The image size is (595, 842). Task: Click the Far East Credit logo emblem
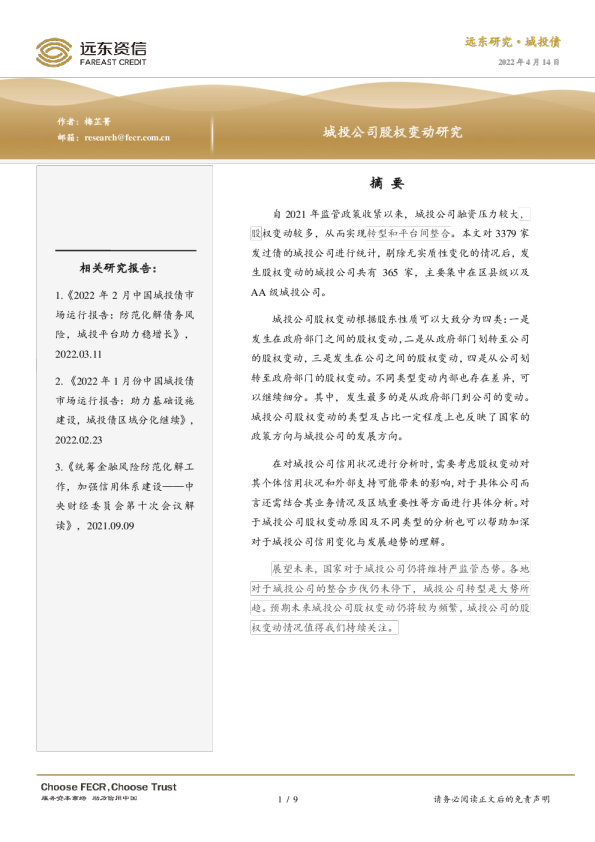[x=54, y=52]
